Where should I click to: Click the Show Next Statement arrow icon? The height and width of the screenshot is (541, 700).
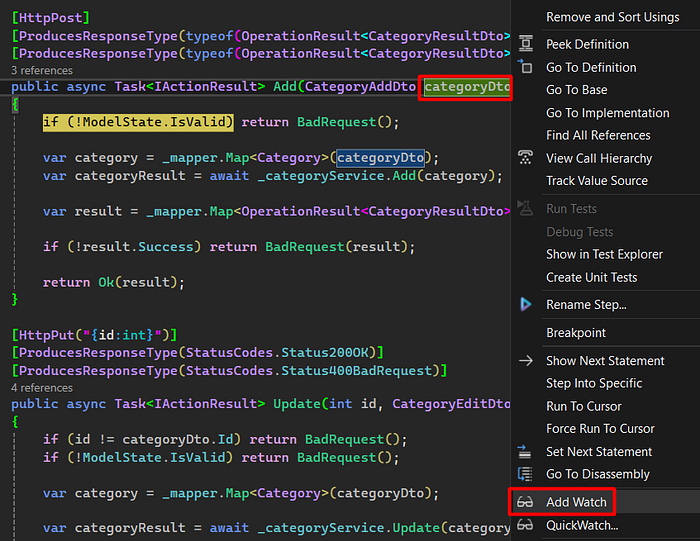[525, 361]
